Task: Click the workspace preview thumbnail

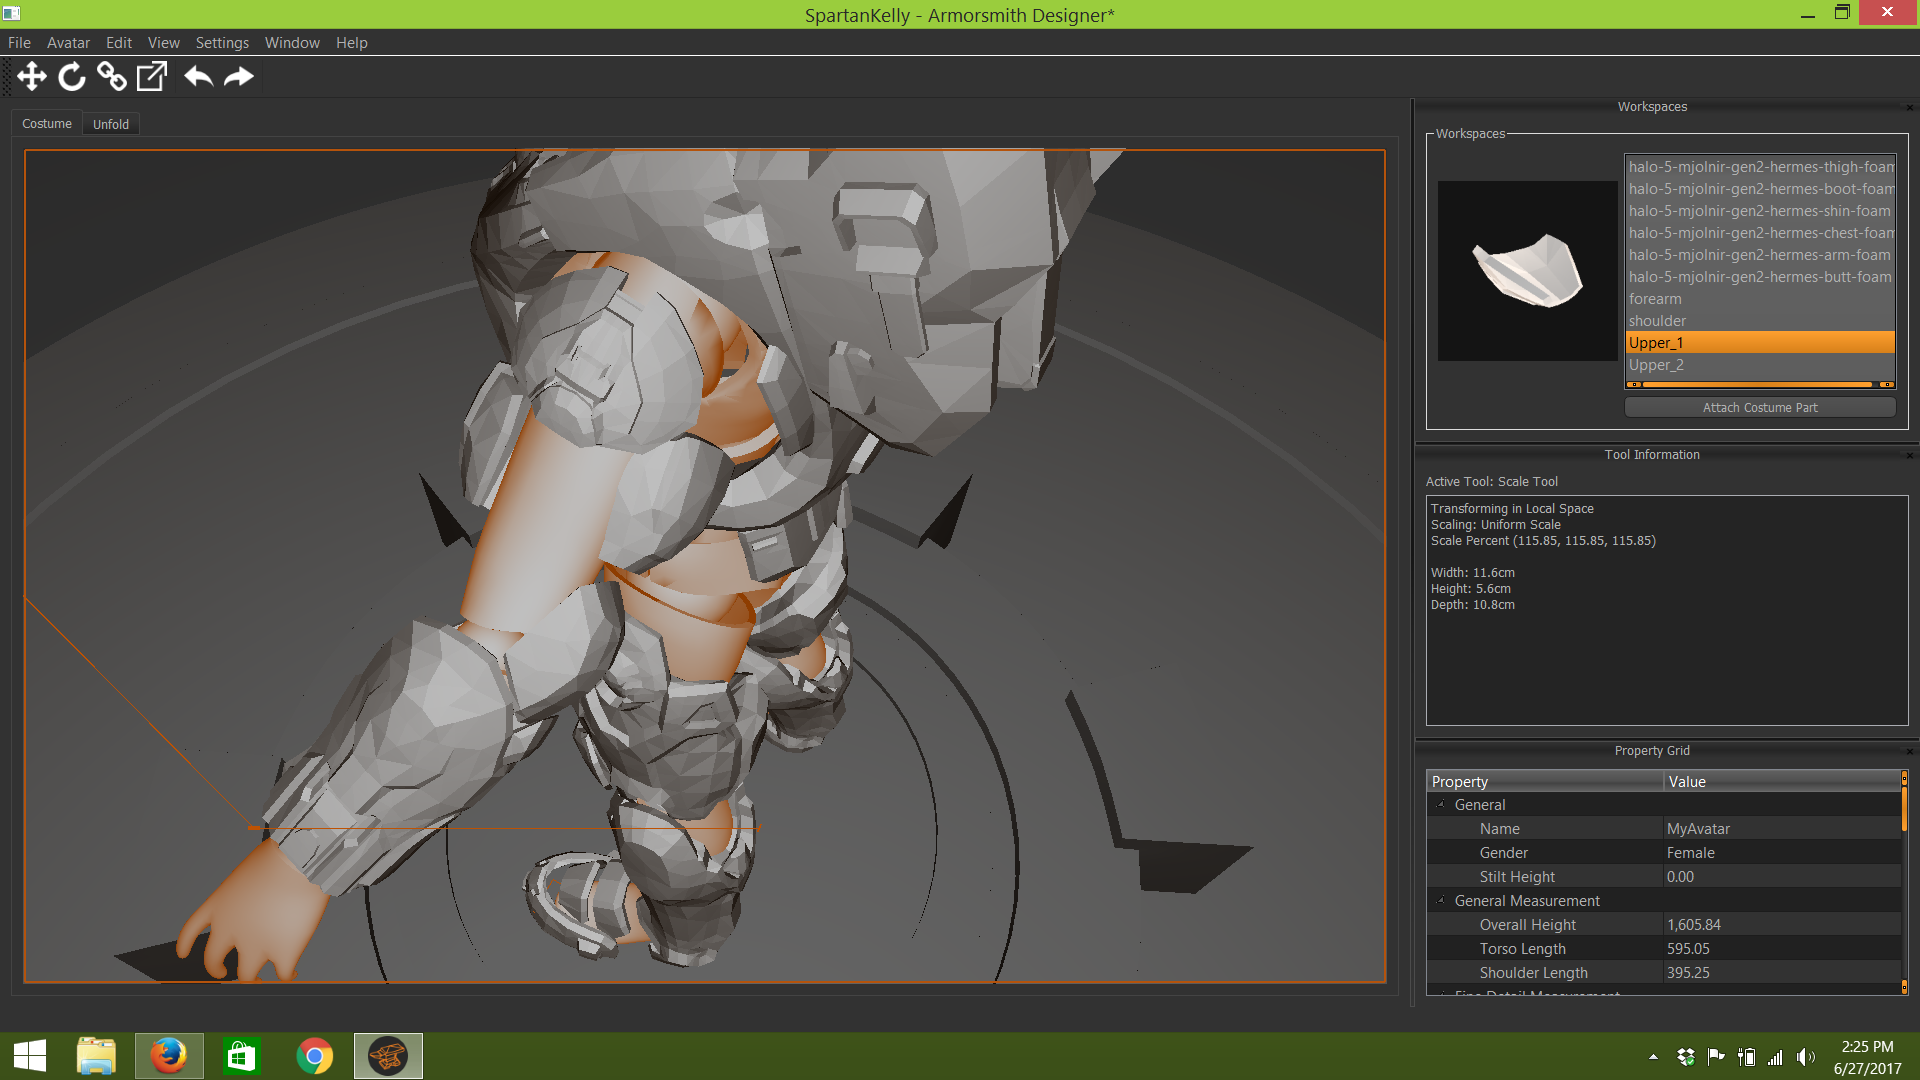Action: (1527, 270)
